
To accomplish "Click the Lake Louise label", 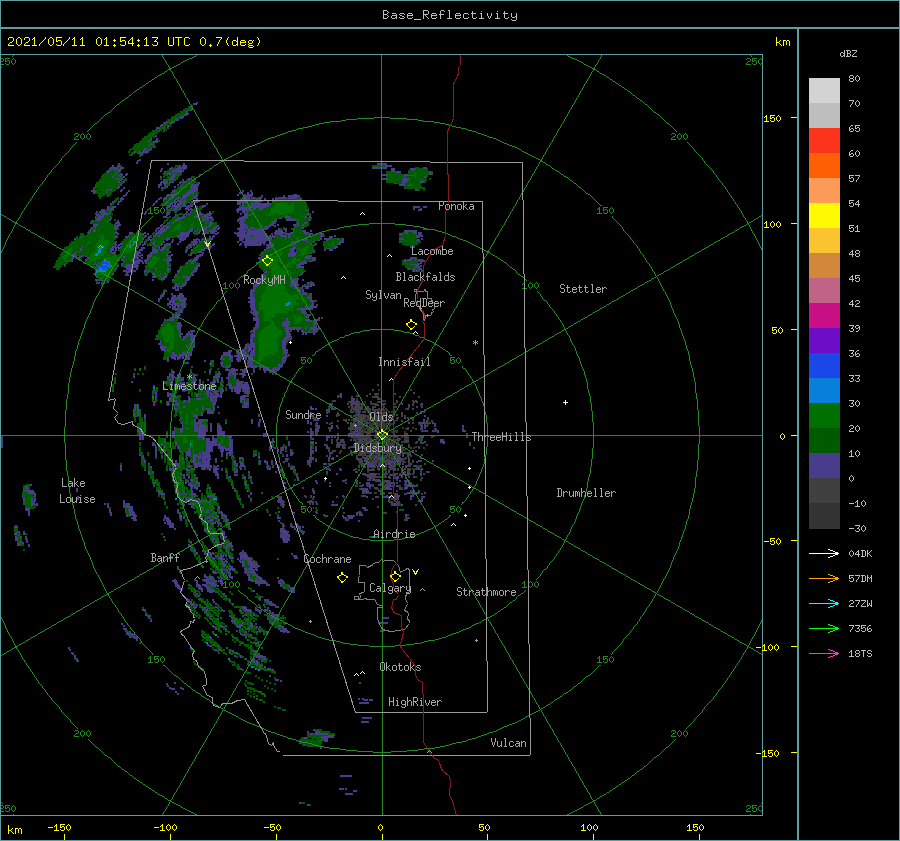I will 77,491.
